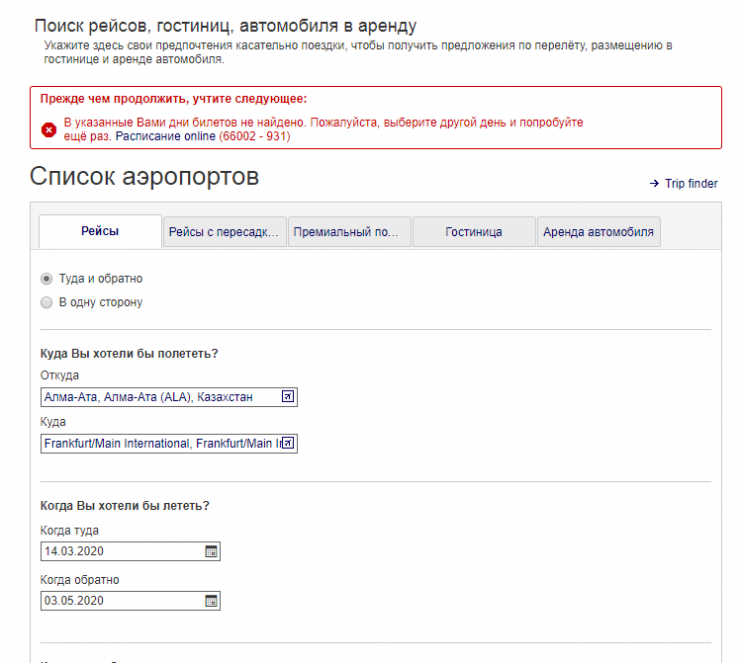
Task: Click the arrow icon beside Trip finder
Action: [655, 184]
